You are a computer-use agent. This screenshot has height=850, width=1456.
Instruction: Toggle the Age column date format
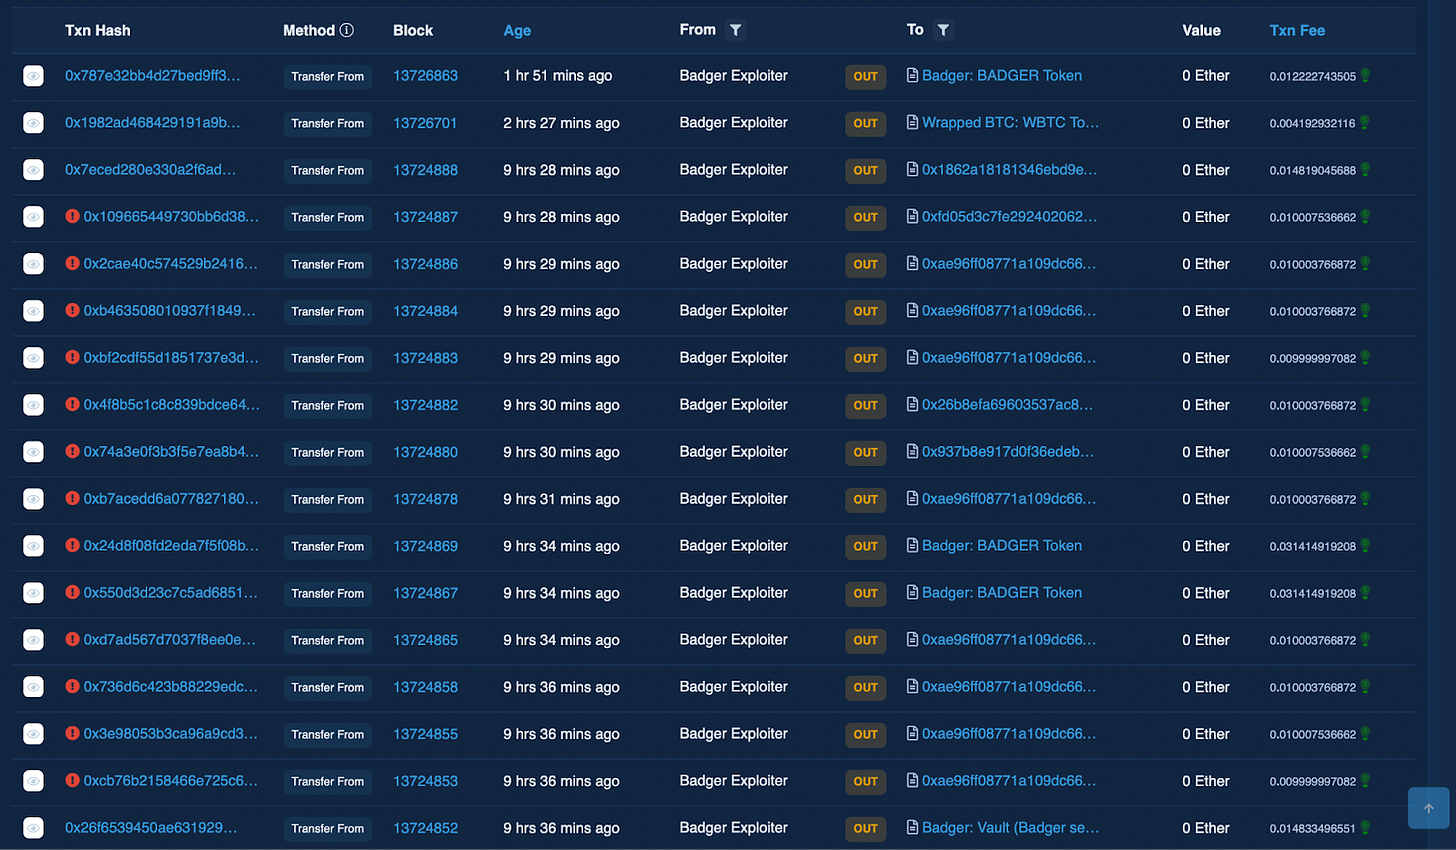coord(517,31)
